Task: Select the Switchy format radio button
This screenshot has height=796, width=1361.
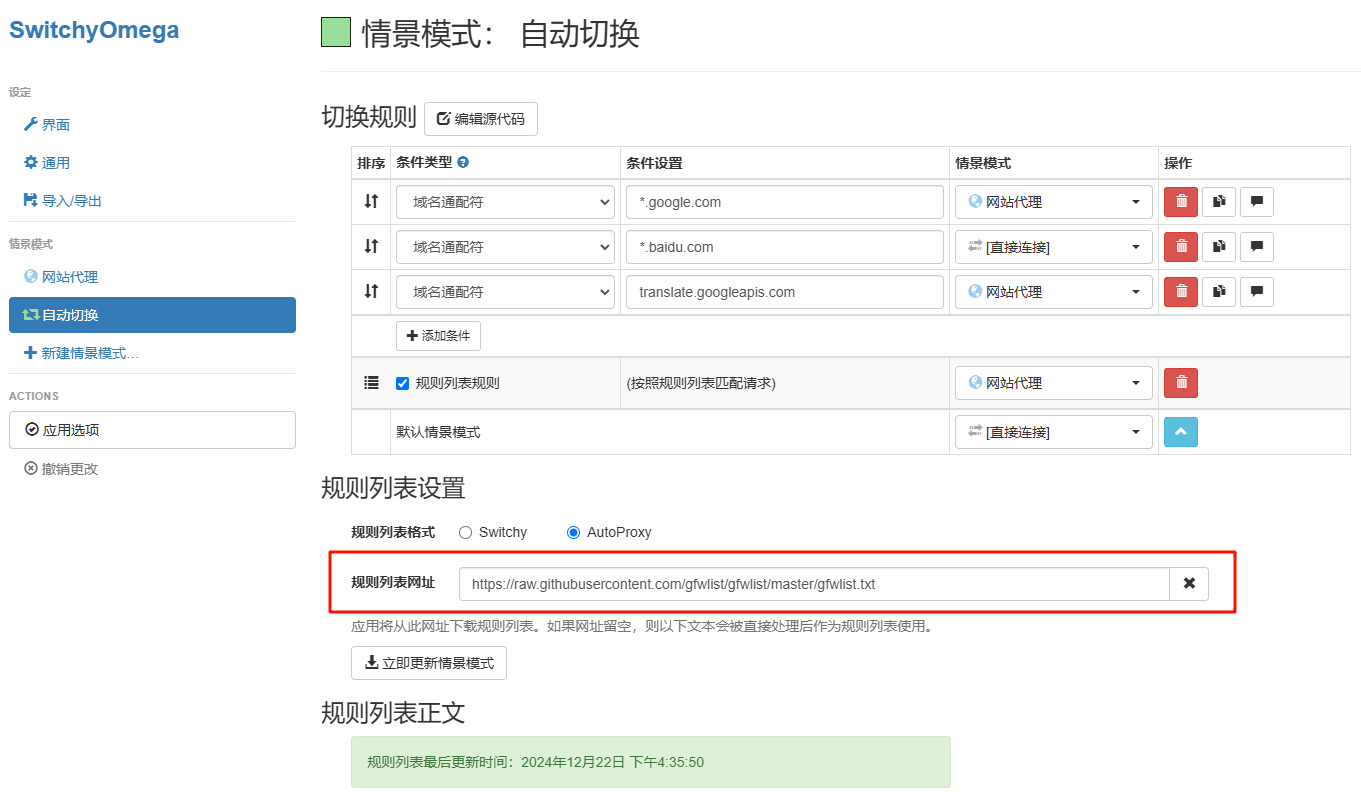Action: pyautogui.click(x=465, y=533)
